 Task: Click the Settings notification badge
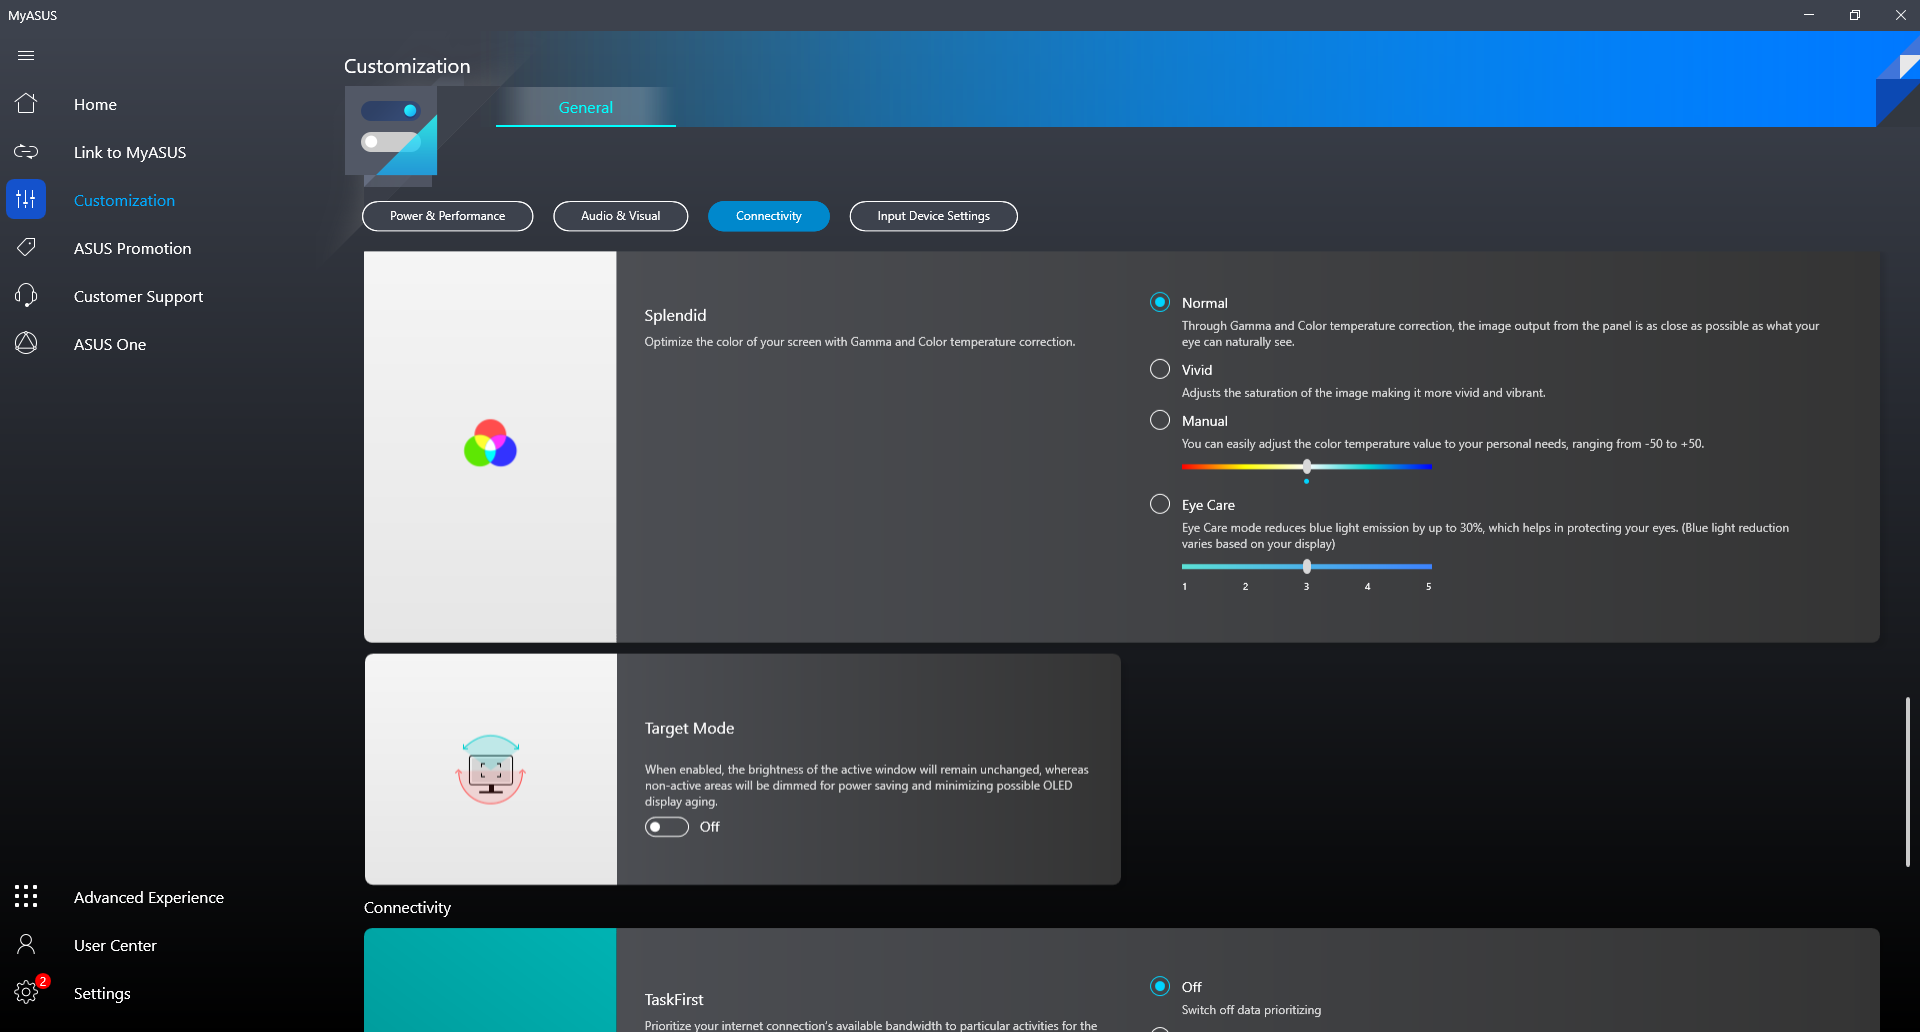pos(43,981)
